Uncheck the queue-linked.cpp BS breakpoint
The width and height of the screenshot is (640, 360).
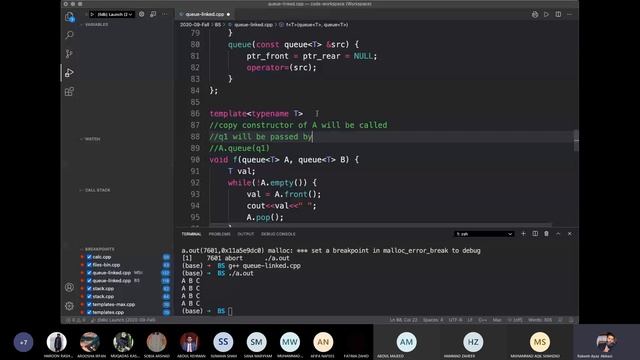click(89, 281)
